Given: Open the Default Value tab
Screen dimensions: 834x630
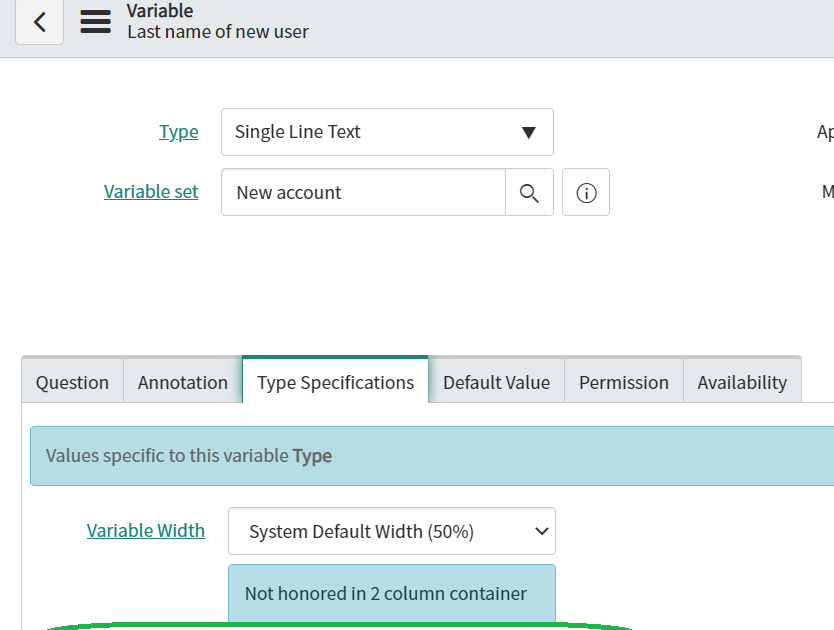Looking at the screenshot, I should coord(496,381).
